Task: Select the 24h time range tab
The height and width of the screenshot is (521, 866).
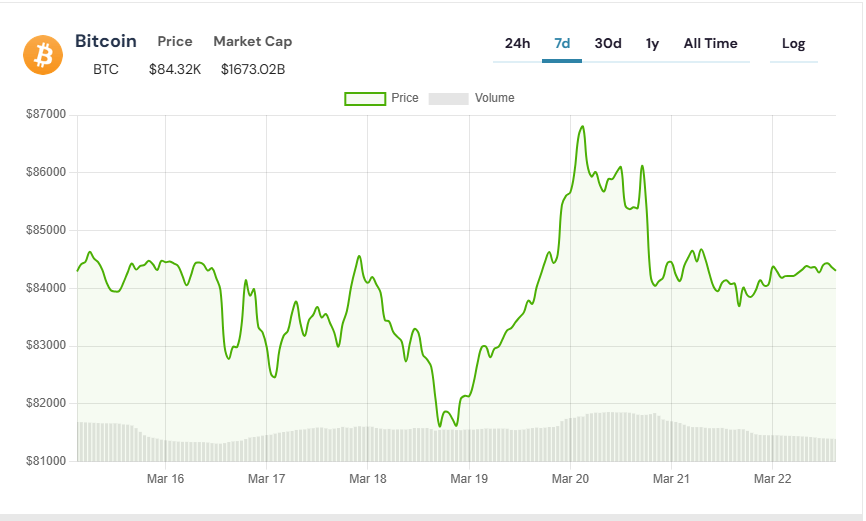Action: pyautogui.click(x=518, y=44)
